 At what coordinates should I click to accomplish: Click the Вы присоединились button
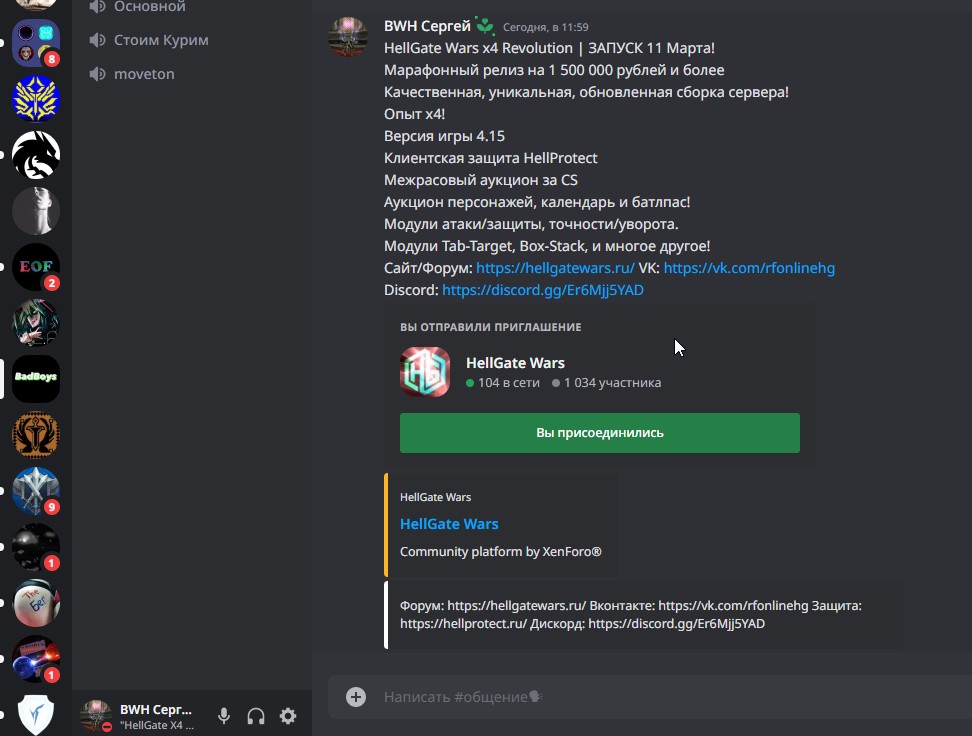point(599,433)
